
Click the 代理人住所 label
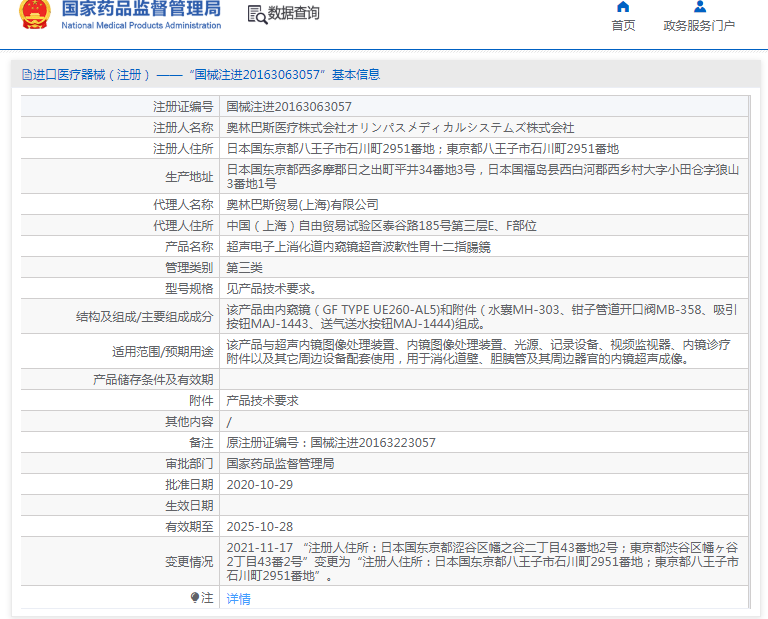pyautogui.click(x=183, y=226)
